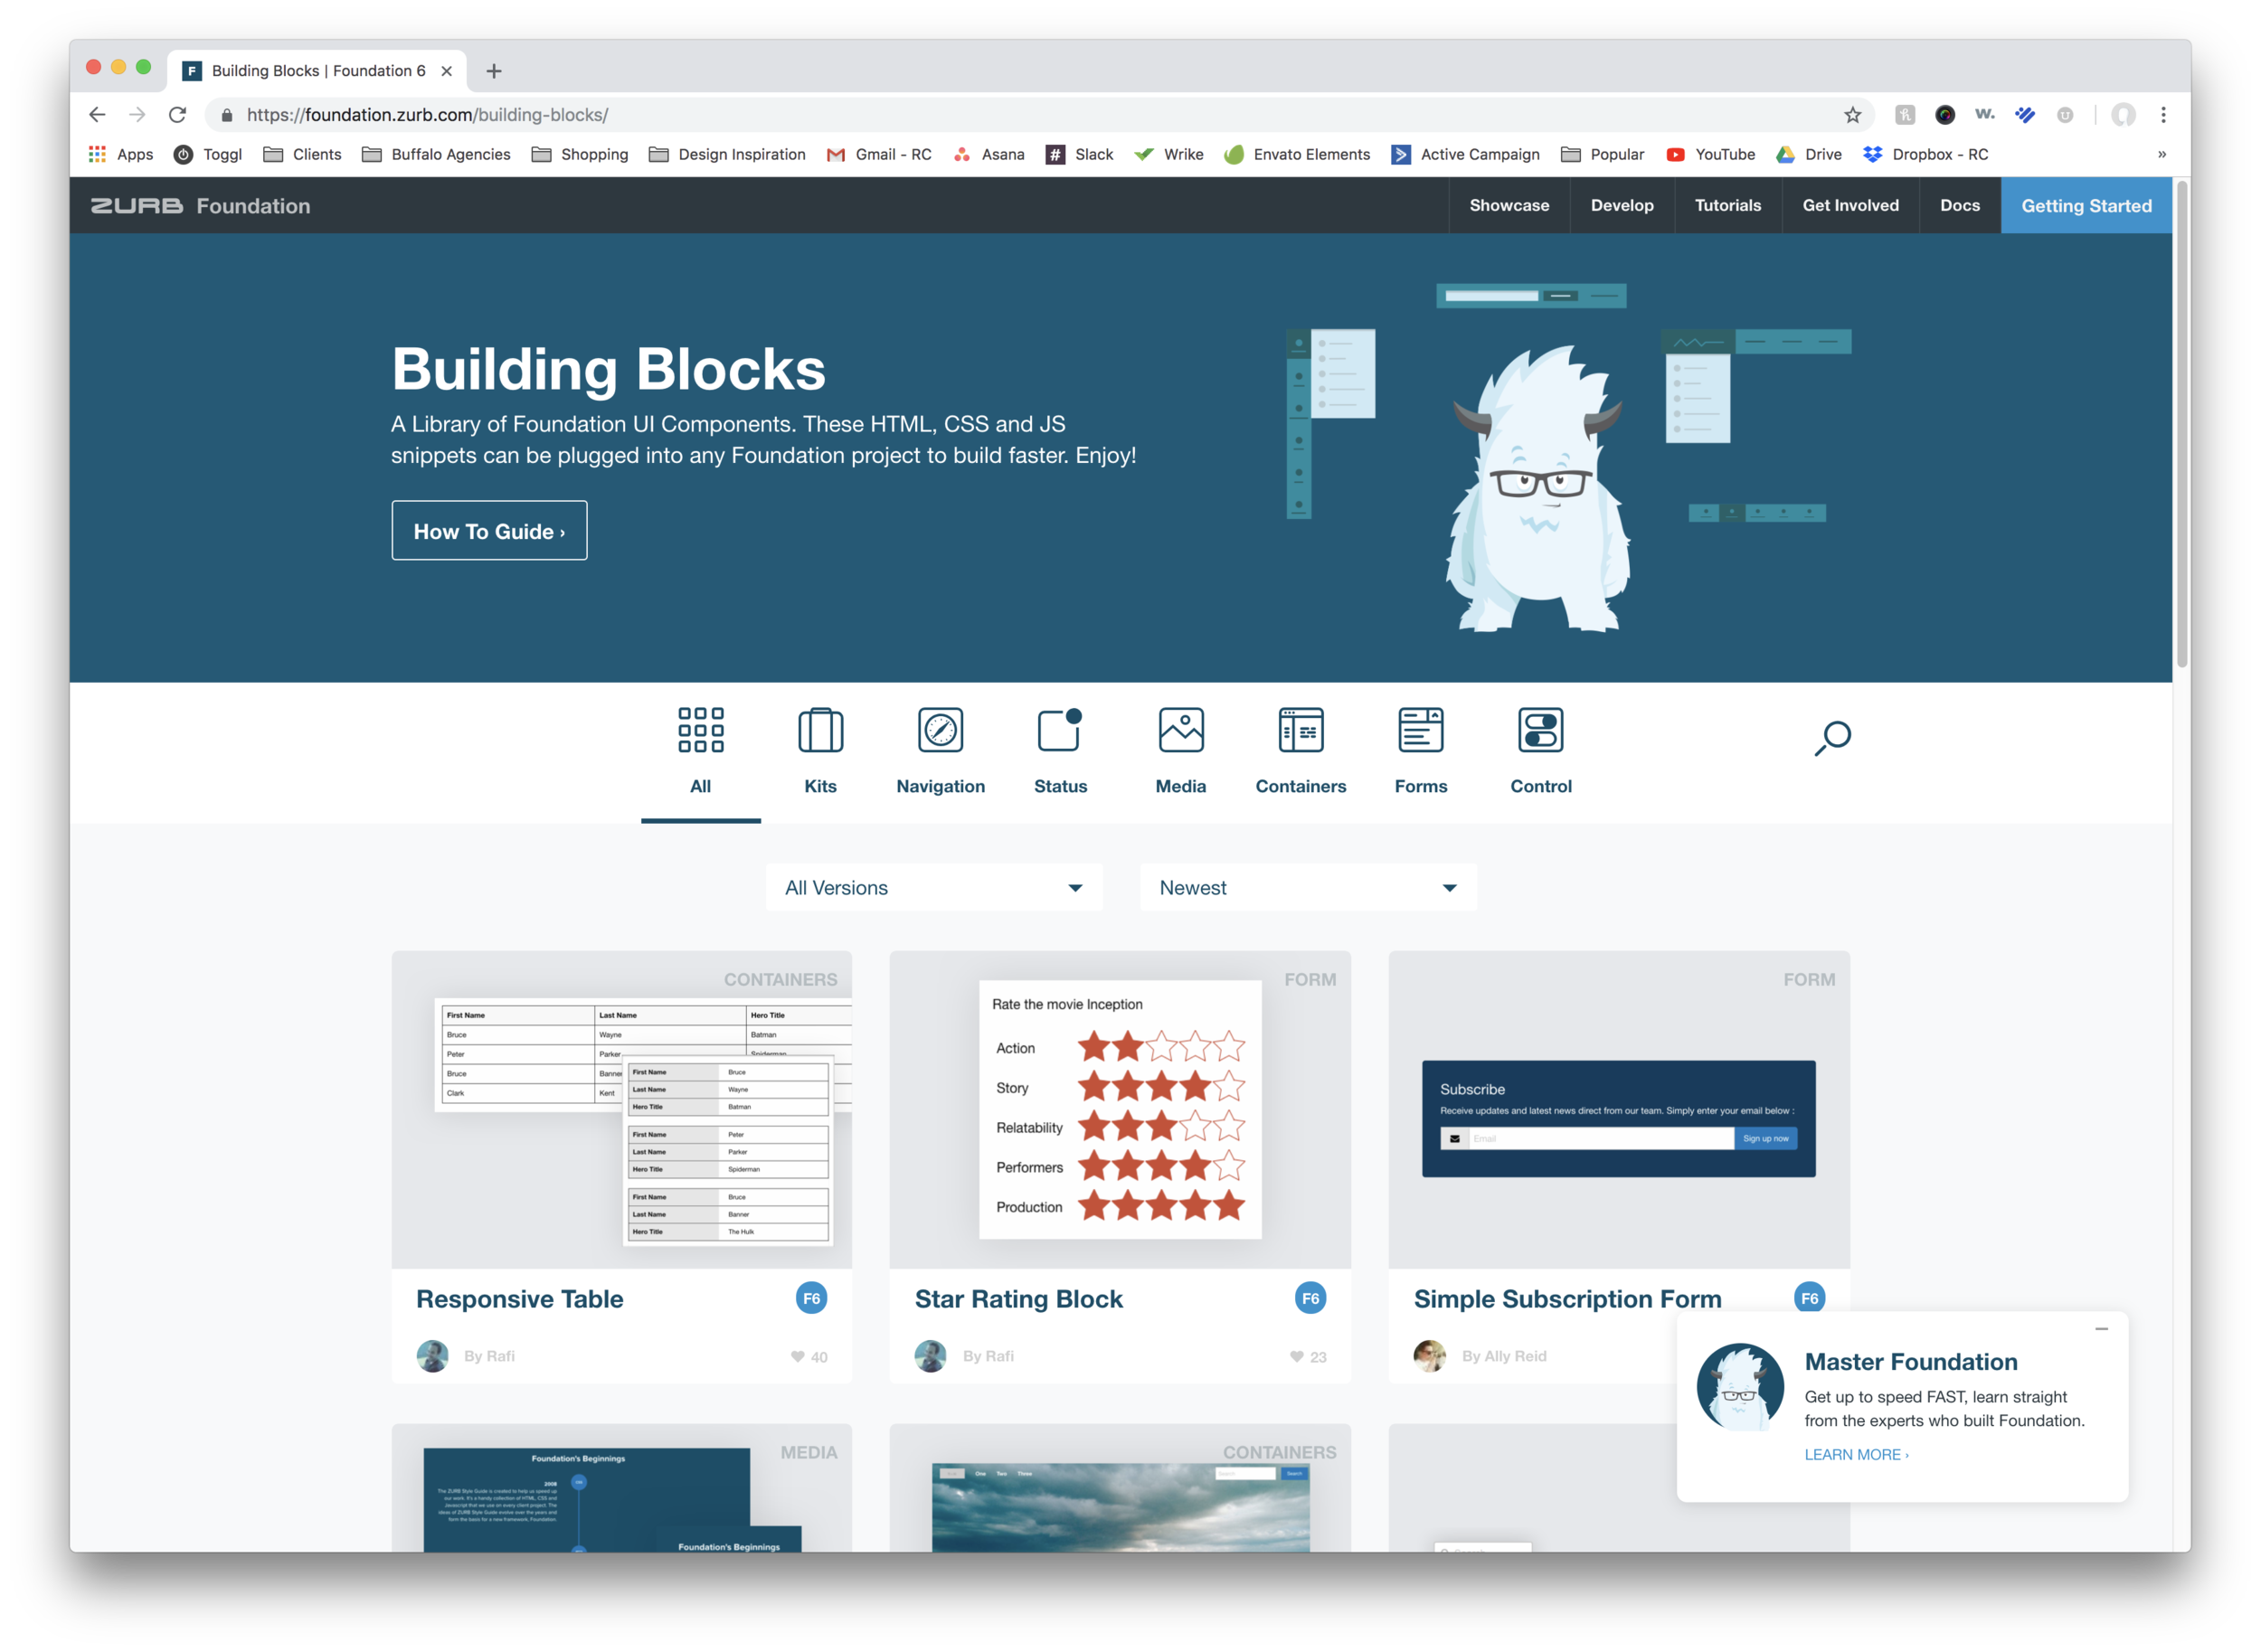Toggle the bookmark star in the address bar

click(x=1853, y=114)
